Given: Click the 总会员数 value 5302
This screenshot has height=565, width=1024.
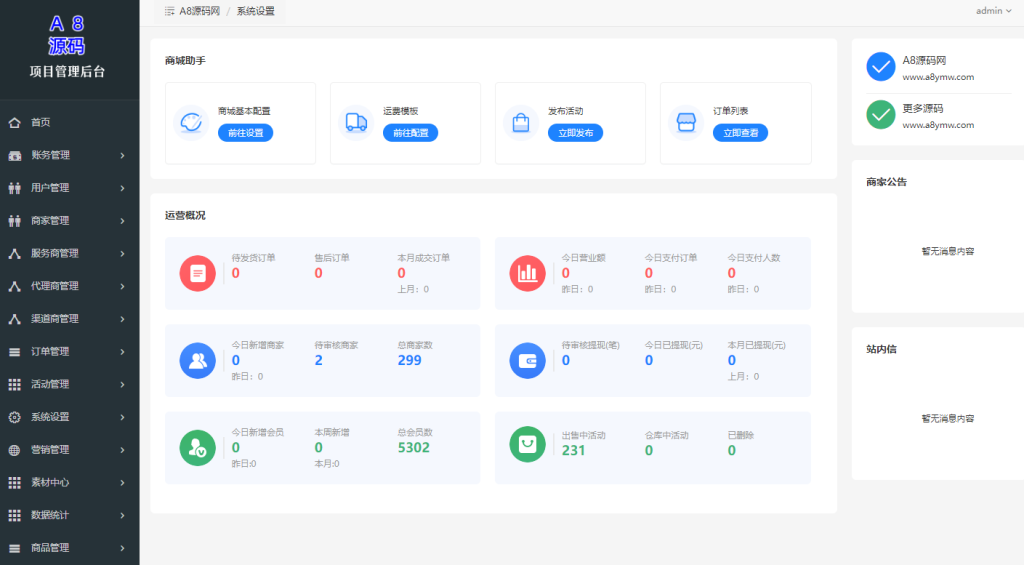Looking at the screenshot, I should [x=414, y=447].
